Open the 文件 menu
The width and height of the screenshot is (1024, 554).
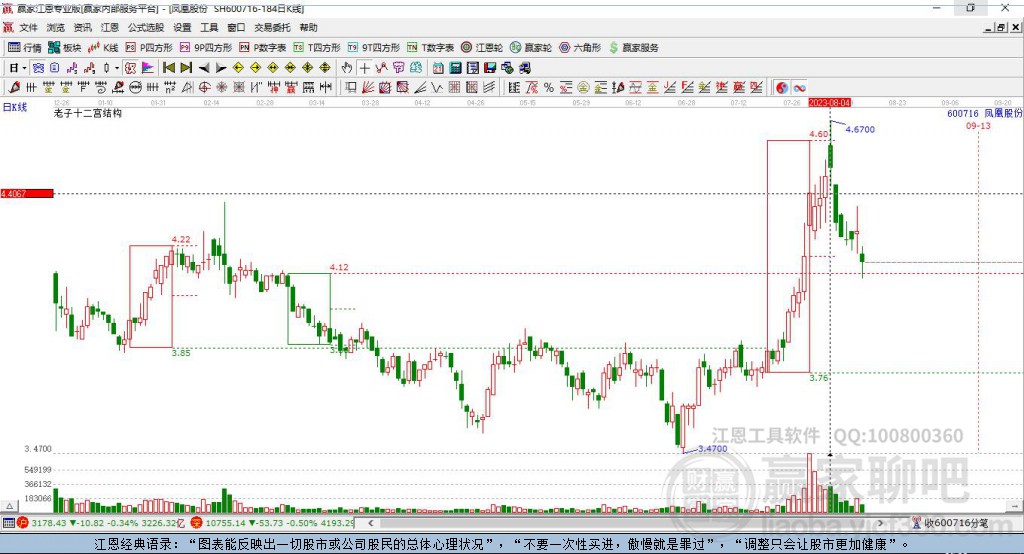[28, 27]
